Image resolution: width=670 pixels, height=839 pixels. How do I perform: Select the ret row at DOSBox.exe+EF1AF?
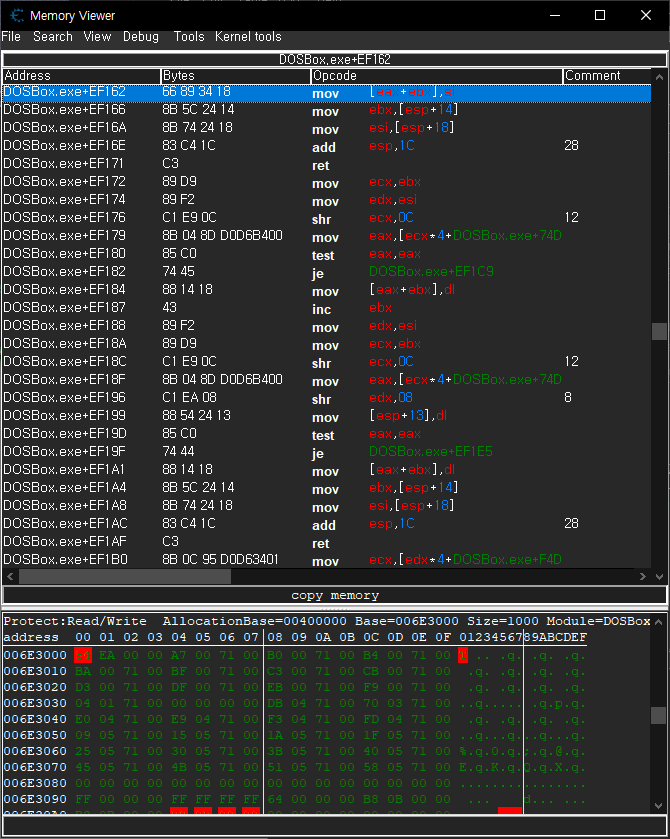(326, 542)
